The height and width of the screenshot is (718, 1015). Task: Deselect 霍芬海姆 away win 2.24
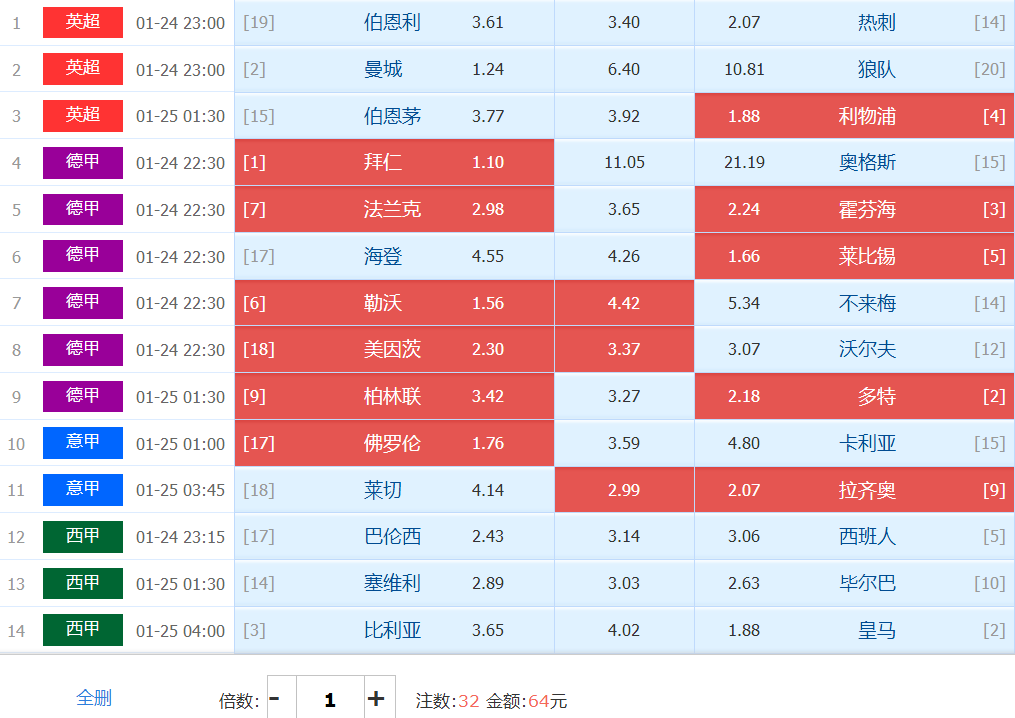coord(854,209)
